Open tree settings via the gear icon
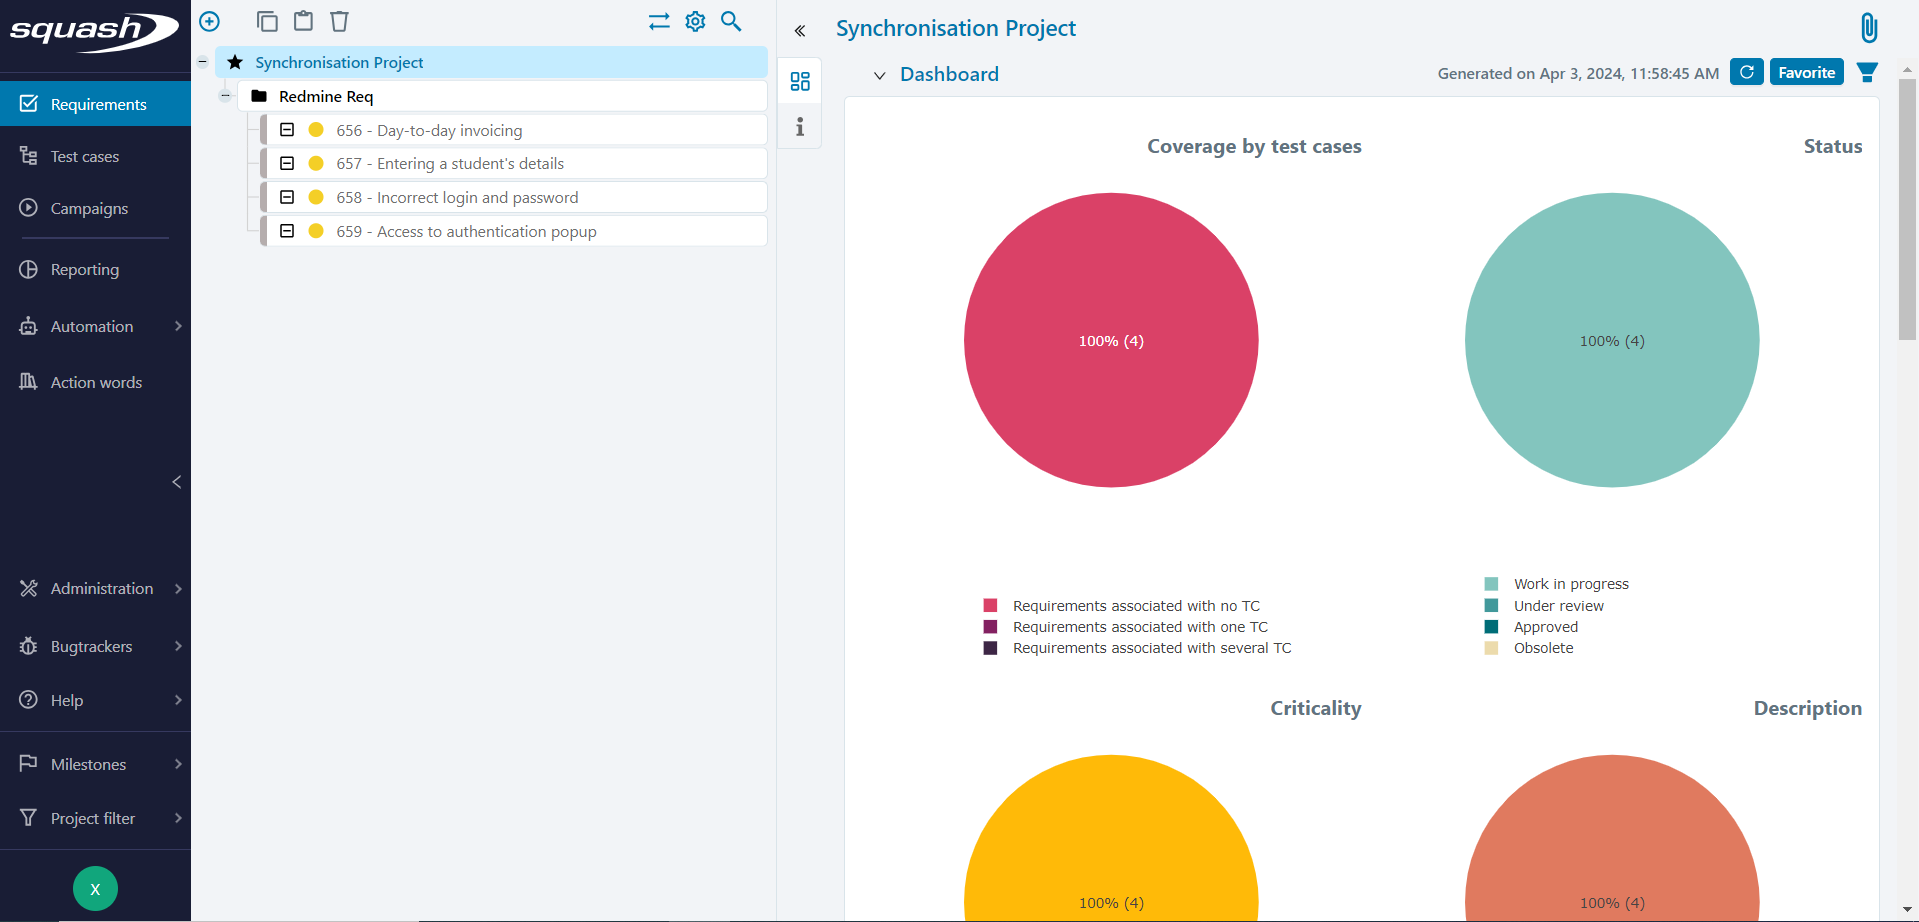This screenshot has width=1919, height=922. pos(695,21)
